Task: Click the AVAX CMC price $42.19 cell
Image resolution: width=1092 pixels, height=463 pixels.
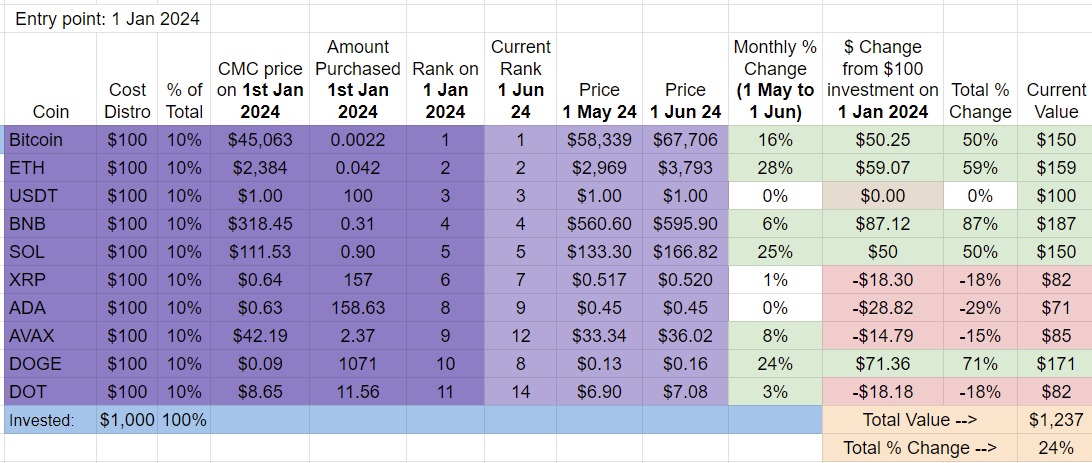Action: [260, 336]
